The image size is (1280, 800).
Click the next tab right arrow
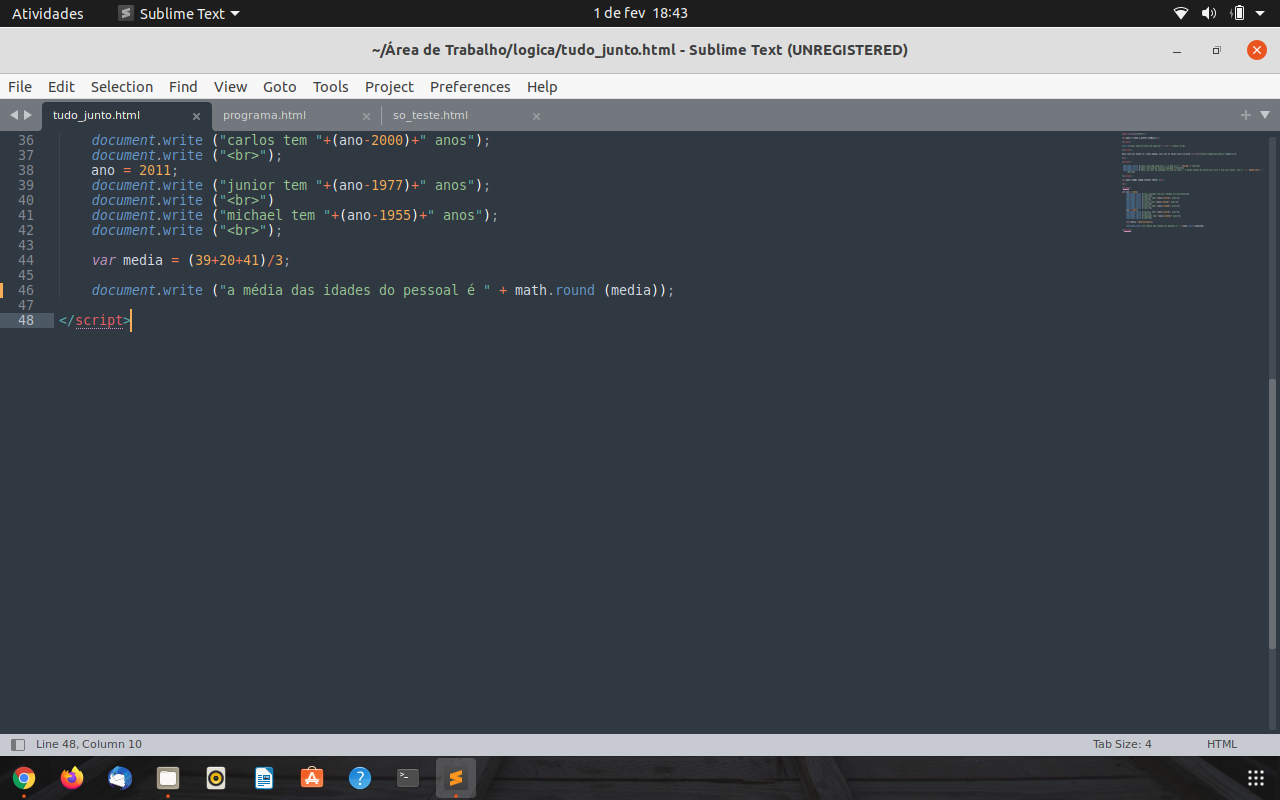coord(28,115)
